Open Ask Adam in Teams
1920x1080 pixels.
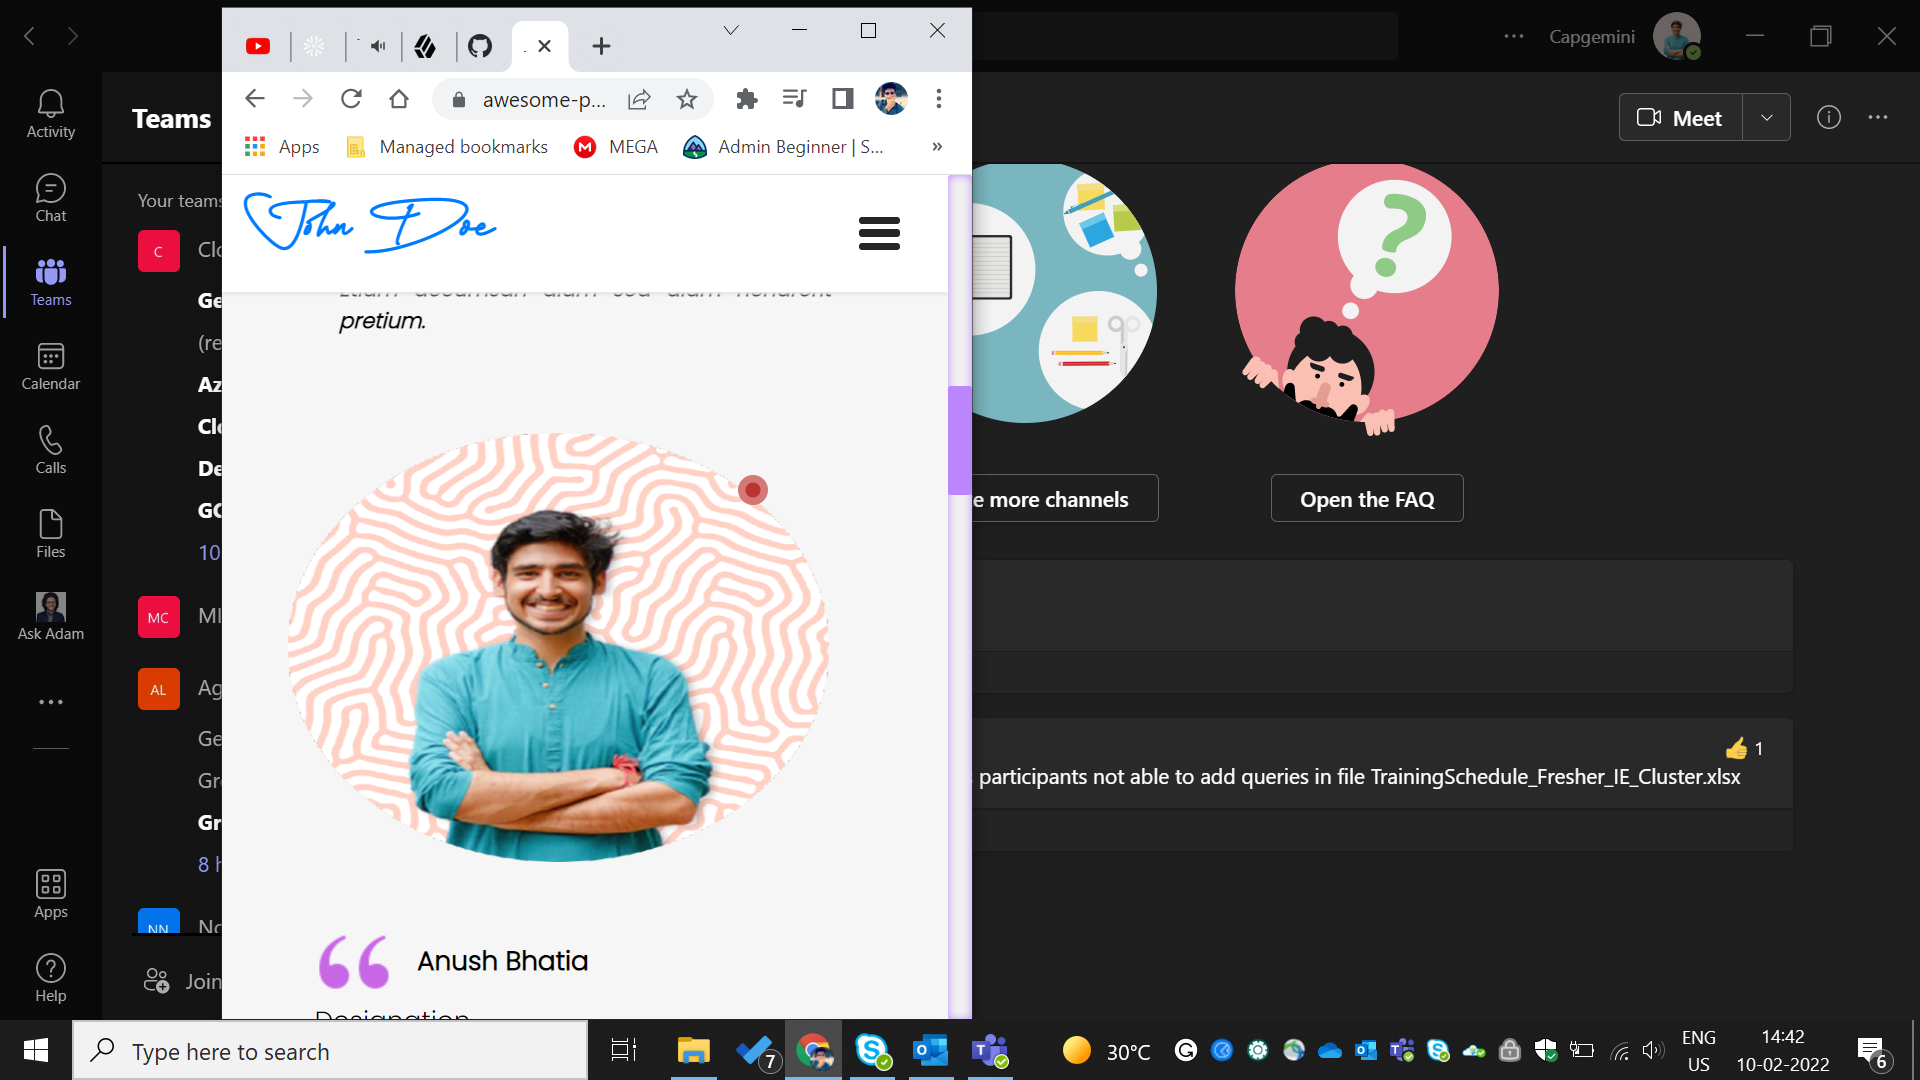click(x=50, y=614)
